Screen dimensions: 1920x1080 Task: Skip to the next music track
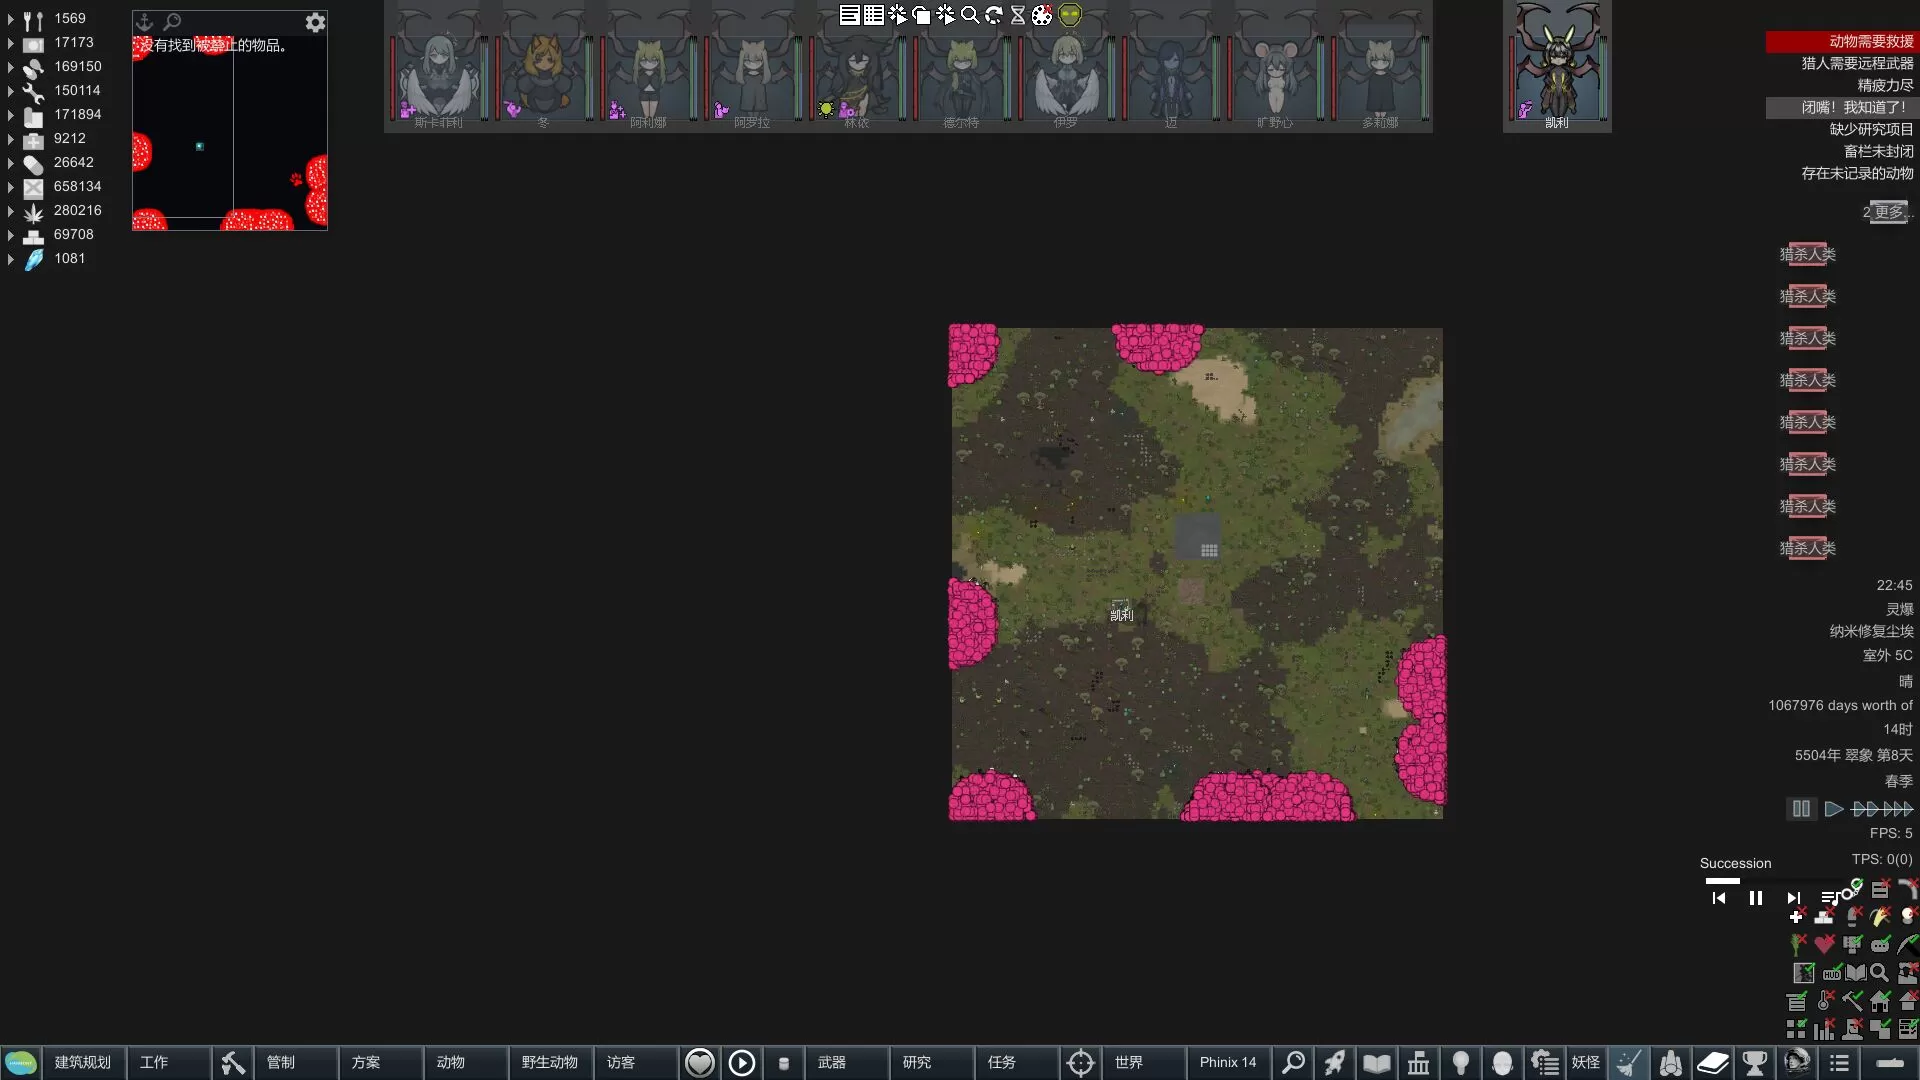[x=1793, y=898]
